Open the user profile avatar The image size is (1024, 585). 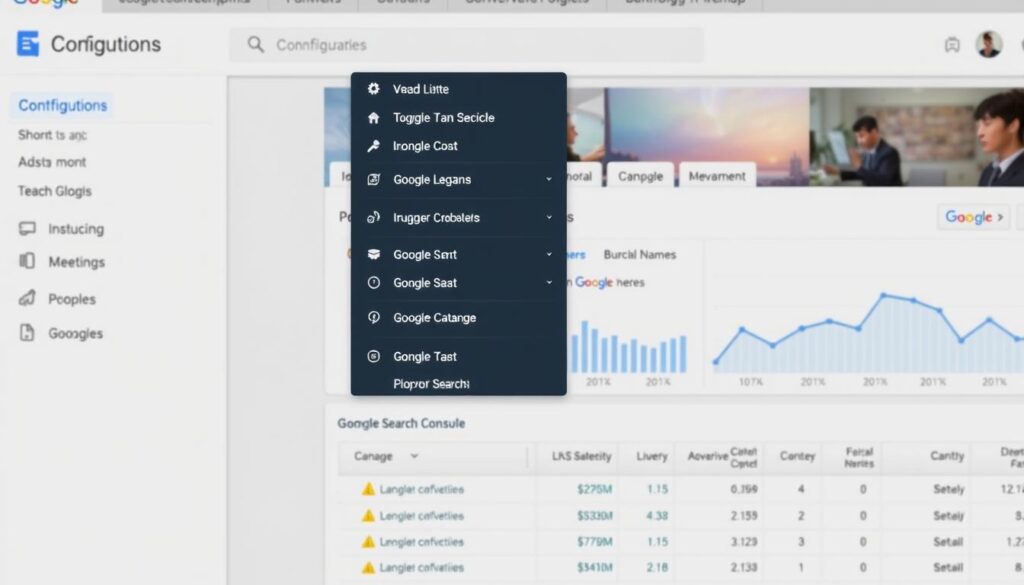click(989, 44)
